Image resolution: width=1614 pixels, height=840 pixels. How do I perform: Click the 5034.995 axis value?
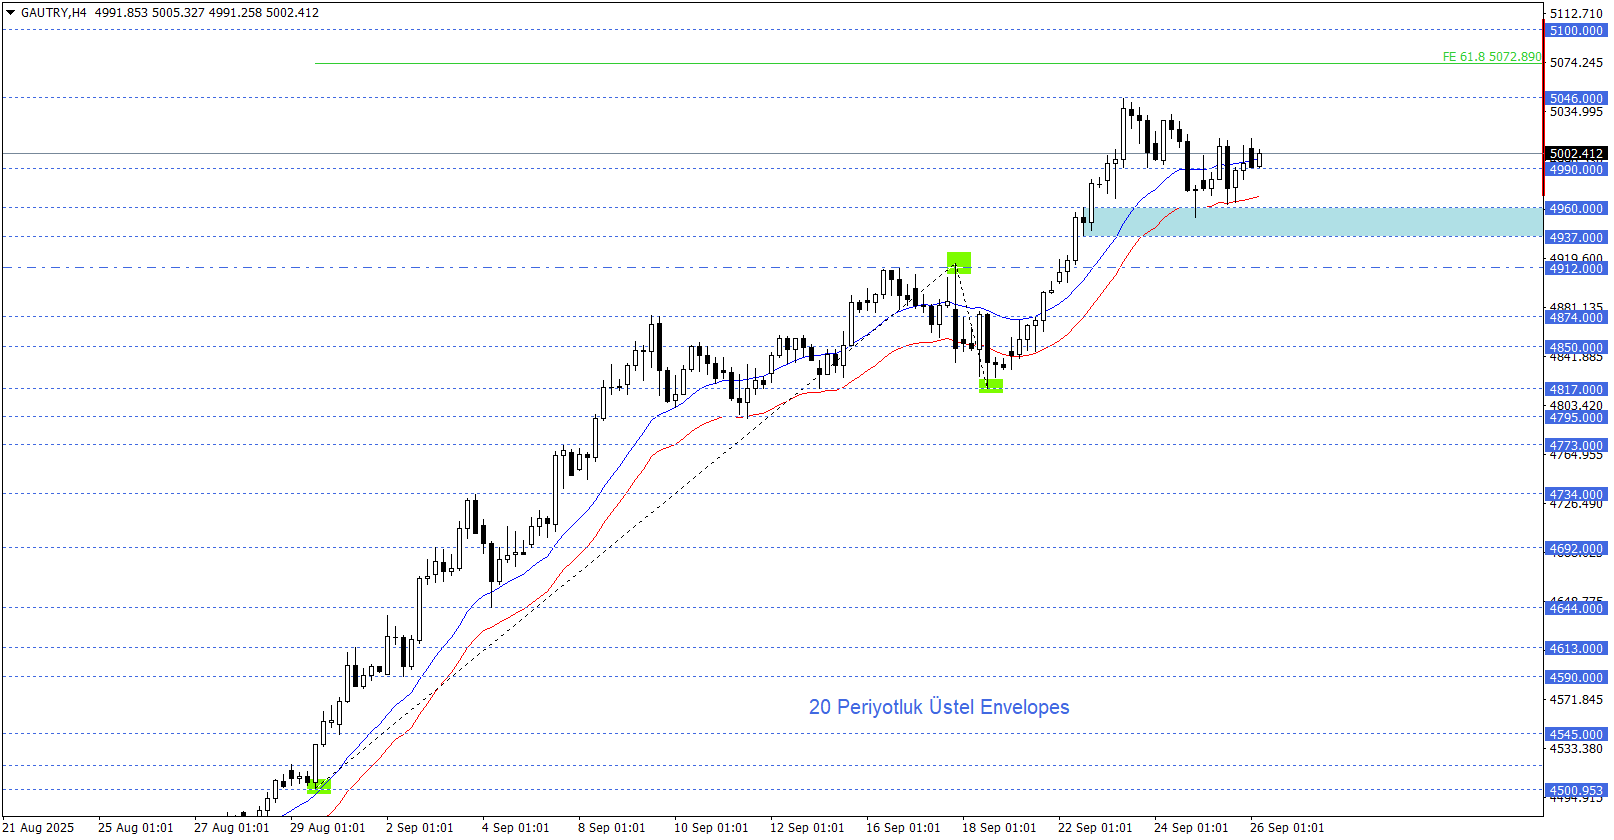click(x=1576, y=112)
